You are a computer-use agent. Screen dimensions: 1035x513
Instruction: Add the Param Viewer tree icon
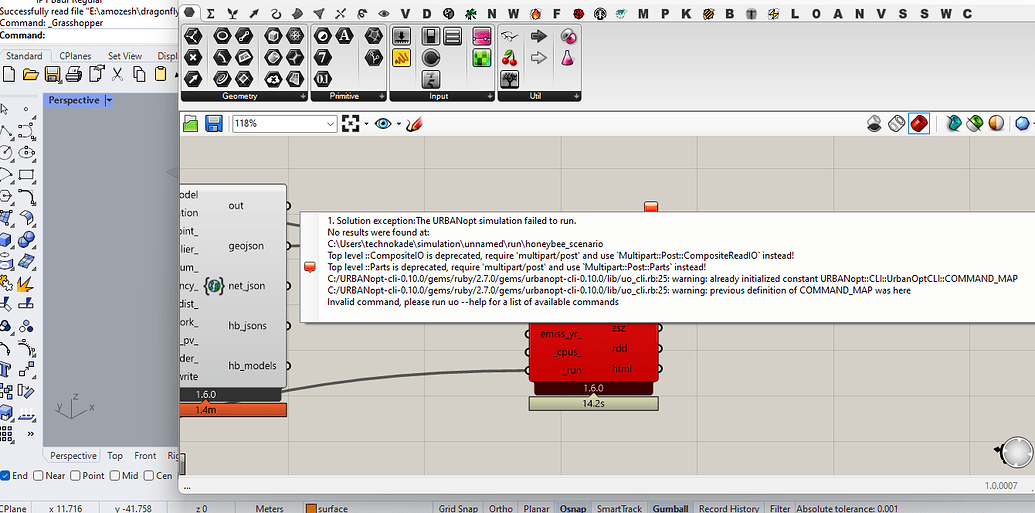click(510, 79)
